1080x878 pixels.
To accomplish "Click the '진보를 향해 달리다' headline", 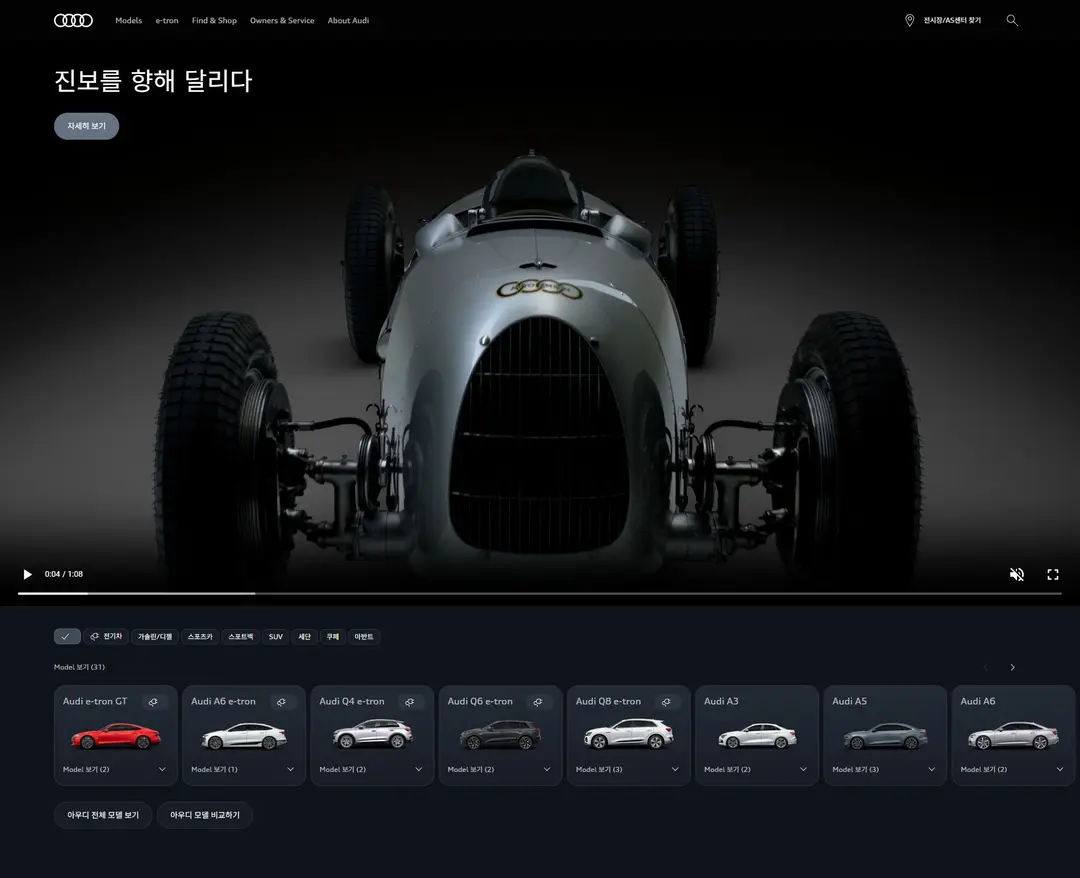I will click(x=153, y=81).
